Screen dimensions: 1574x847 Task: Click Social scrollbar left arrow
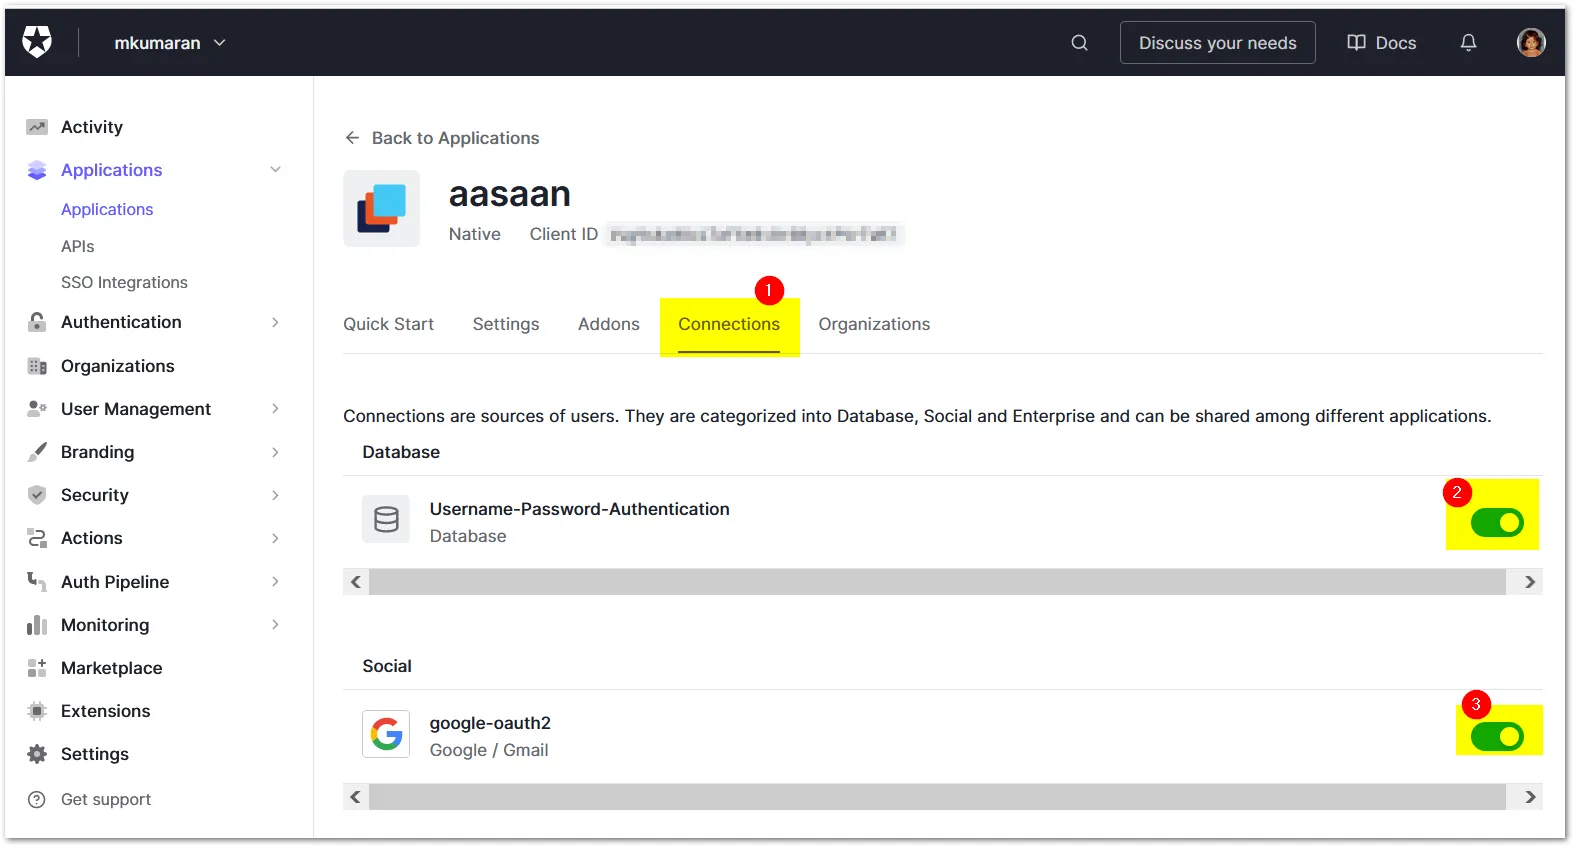coord(356,797)
